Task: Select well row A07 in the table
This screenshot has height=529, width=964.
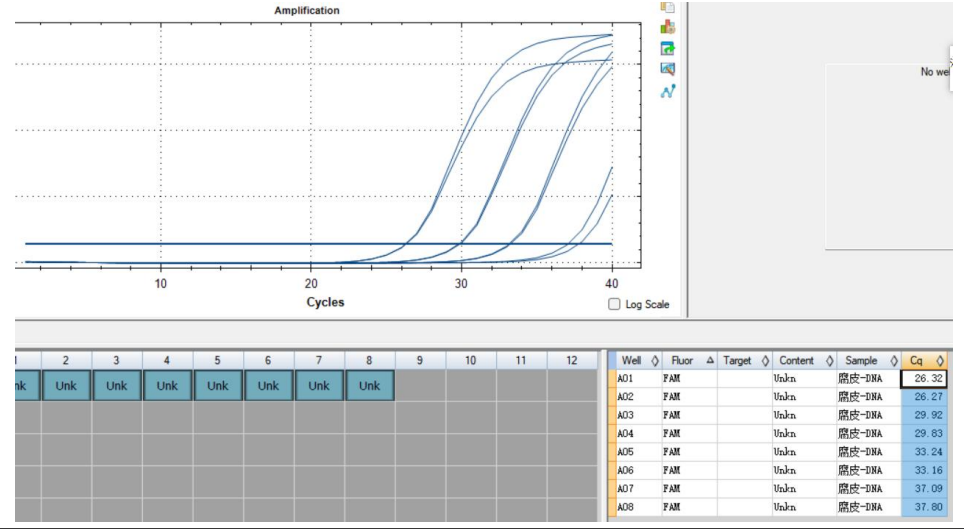Action: (778, 489)
